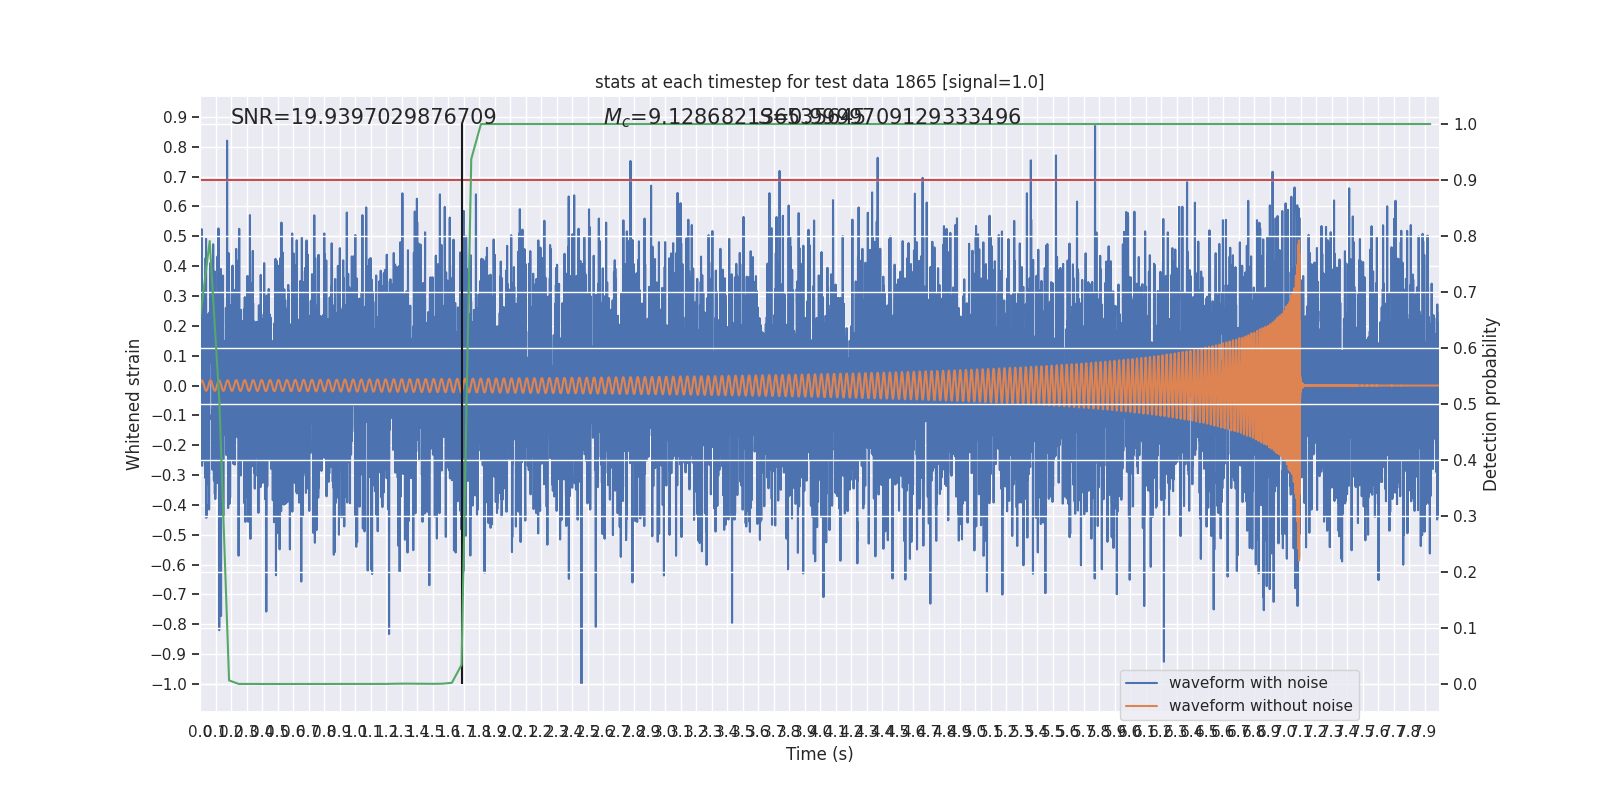Click the red horizontal threshold line
Image resolution: width=1600 pixels, height=800 pixels.
pos(819,180)
